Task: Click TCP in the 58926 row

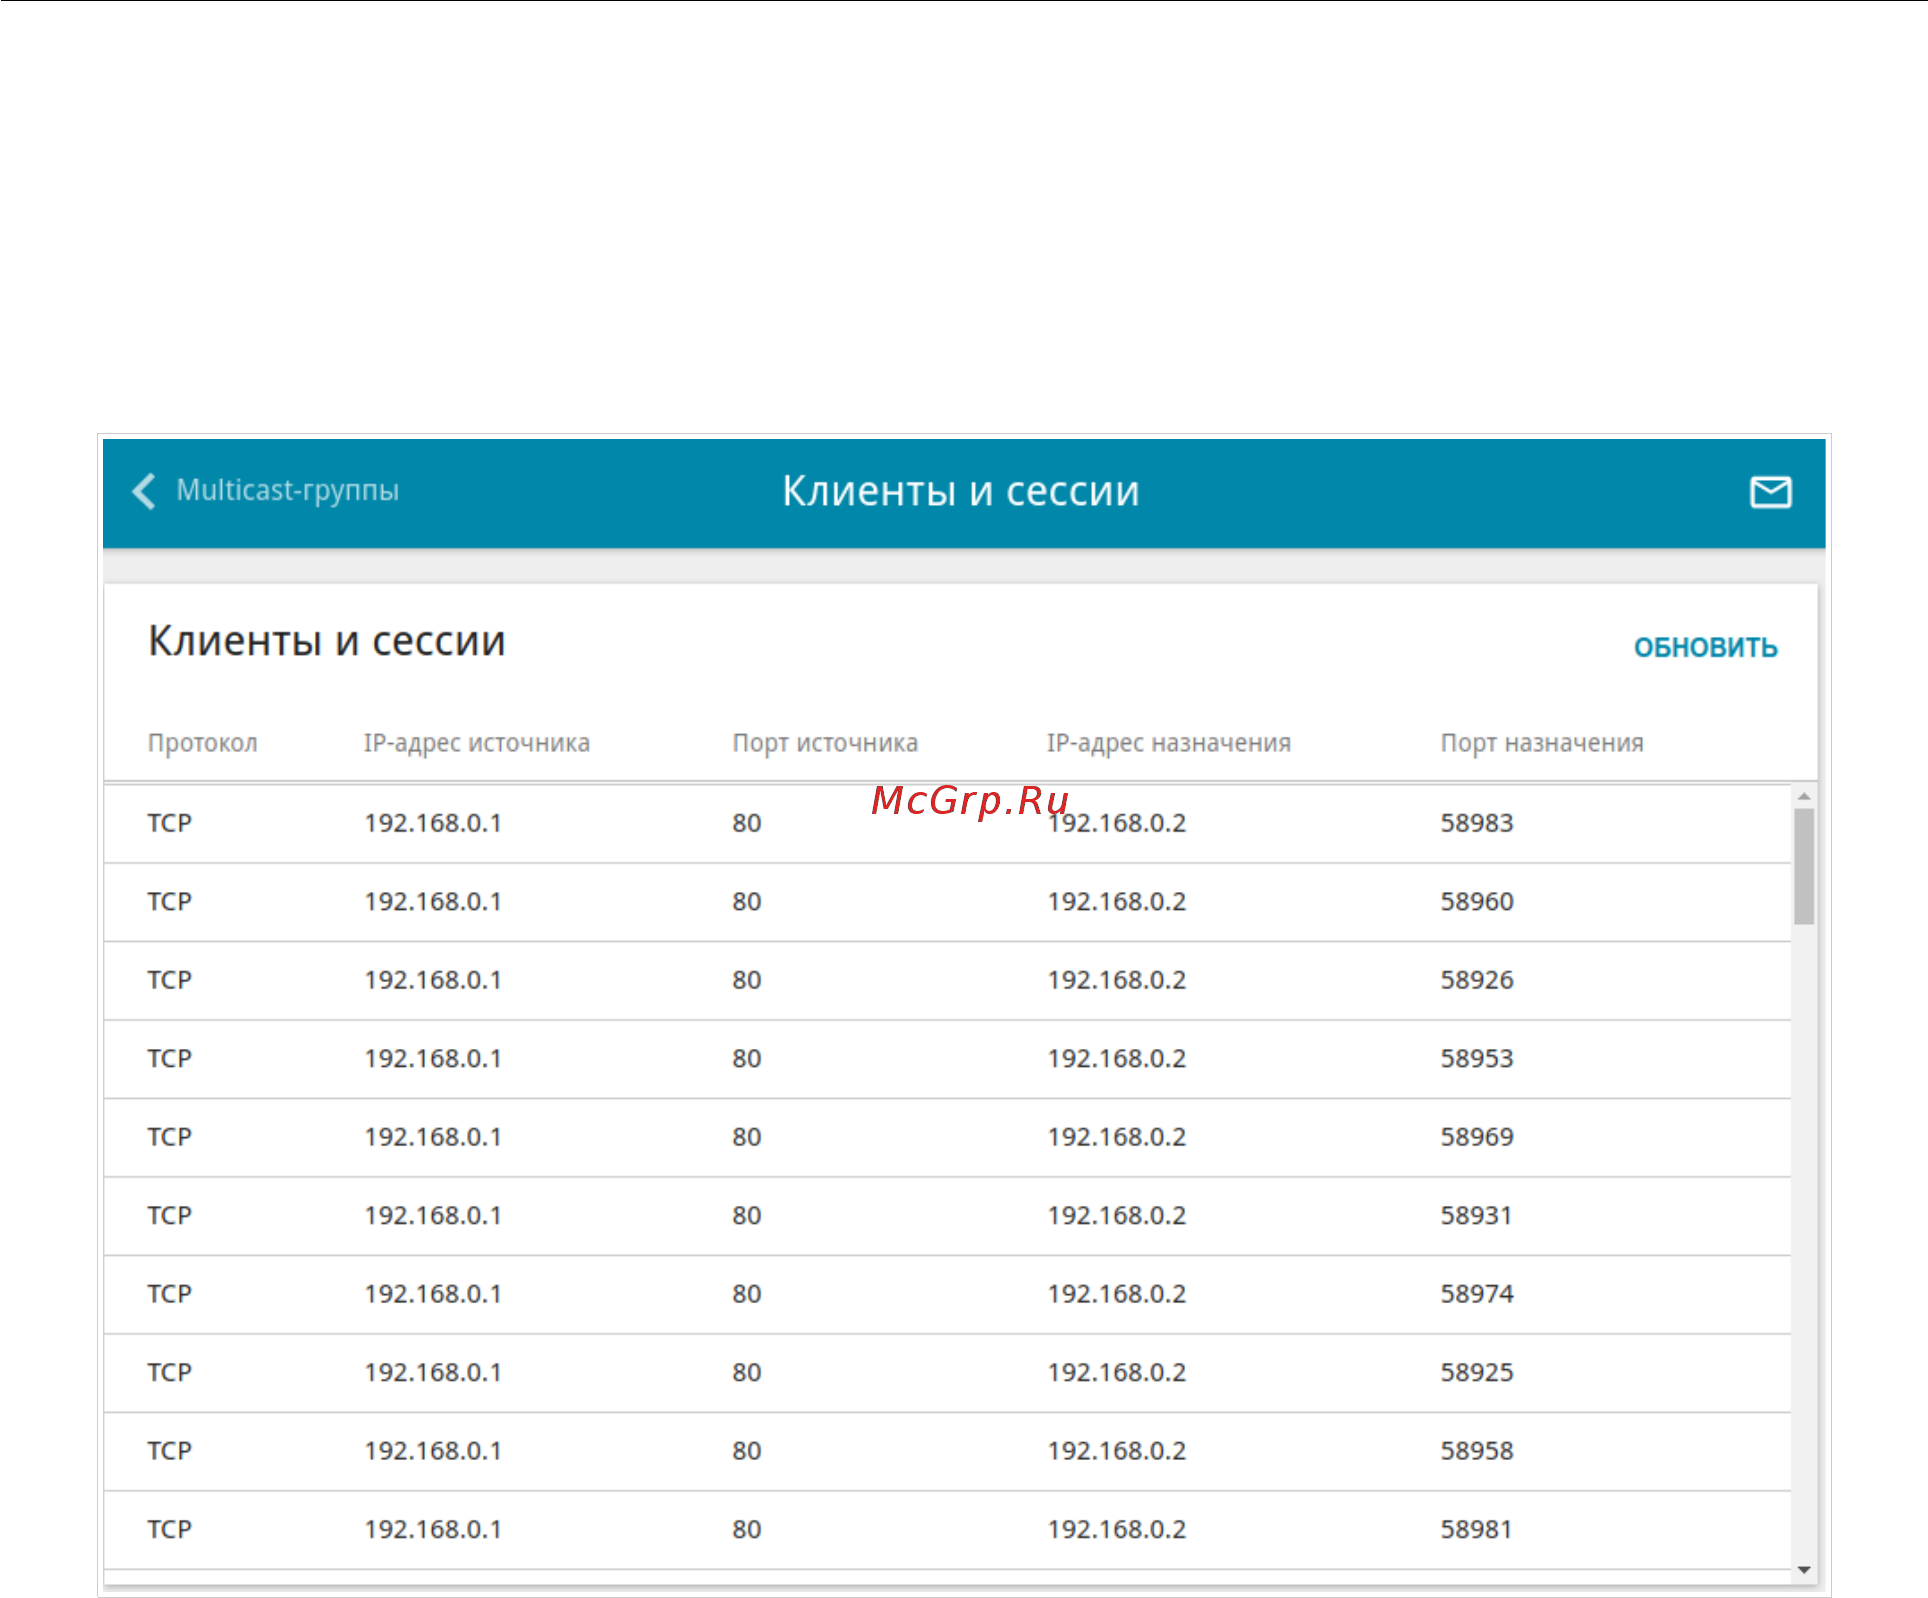Action: pos(170,980)
